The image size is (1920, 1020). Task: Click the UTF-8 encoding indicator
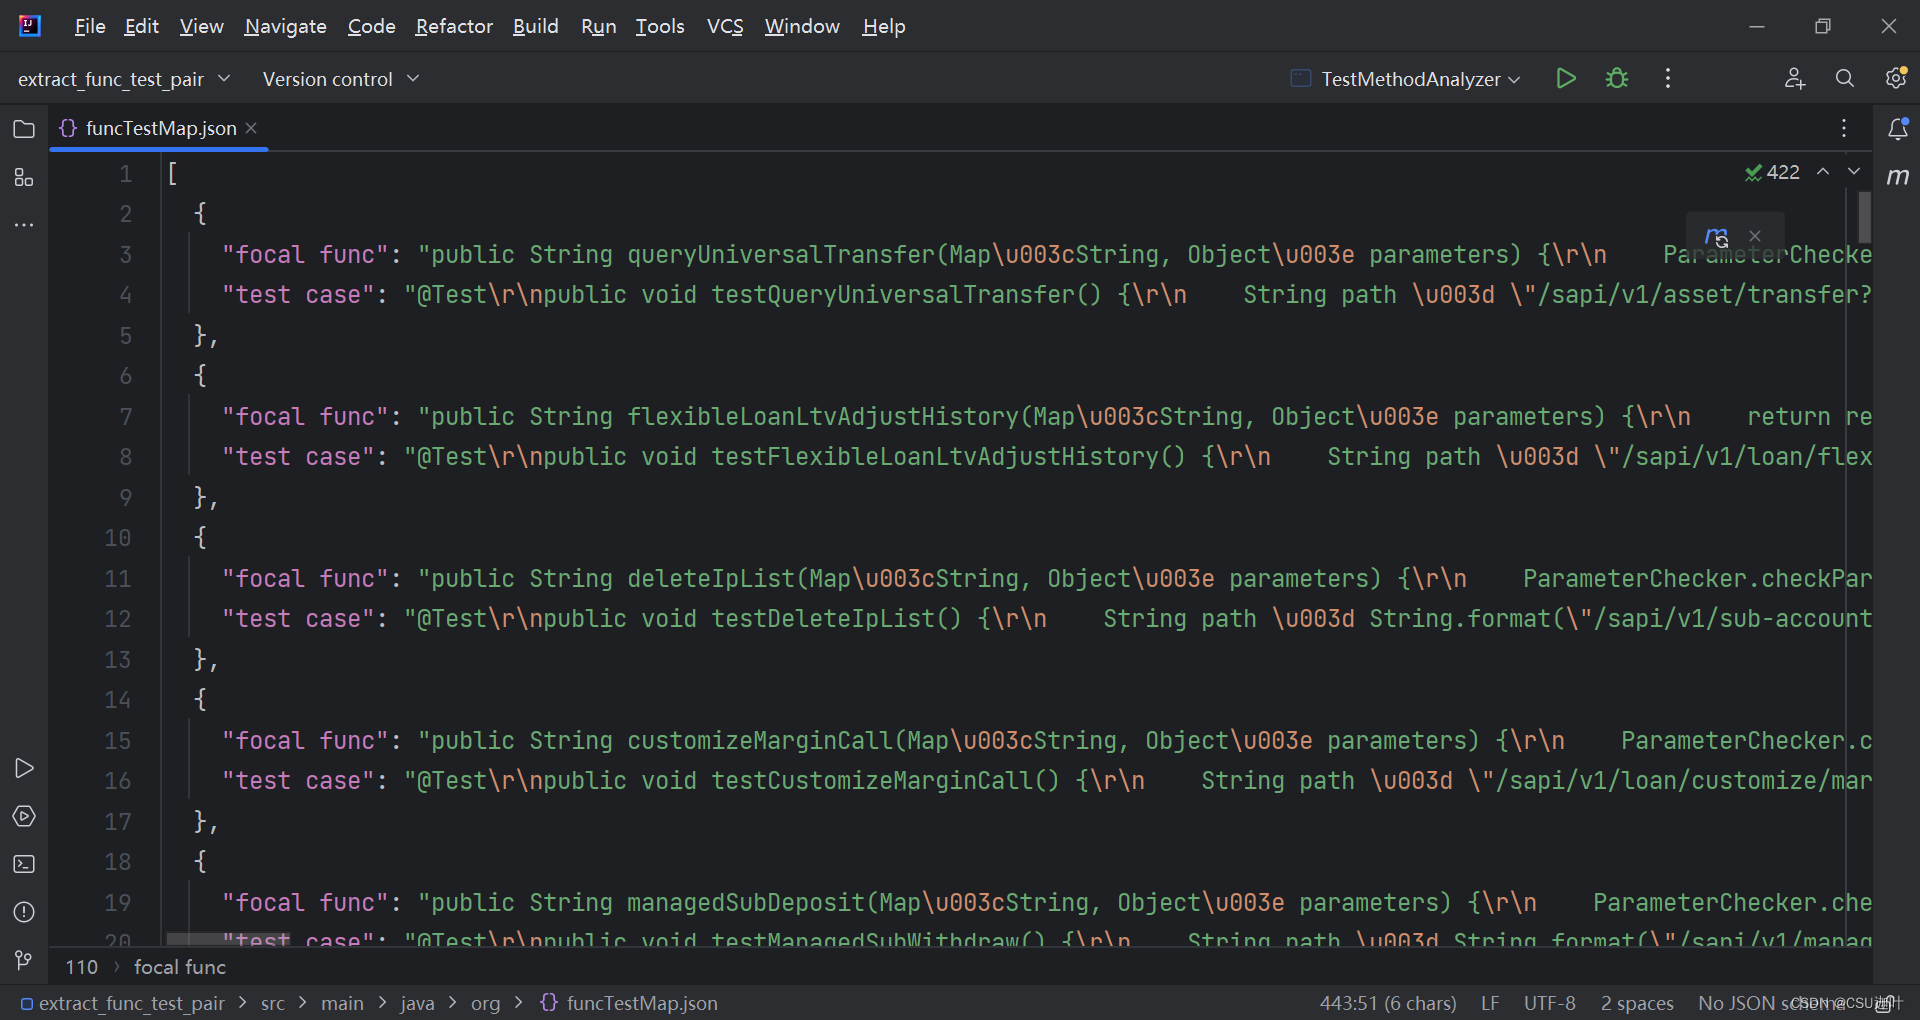point(1549,1003)
